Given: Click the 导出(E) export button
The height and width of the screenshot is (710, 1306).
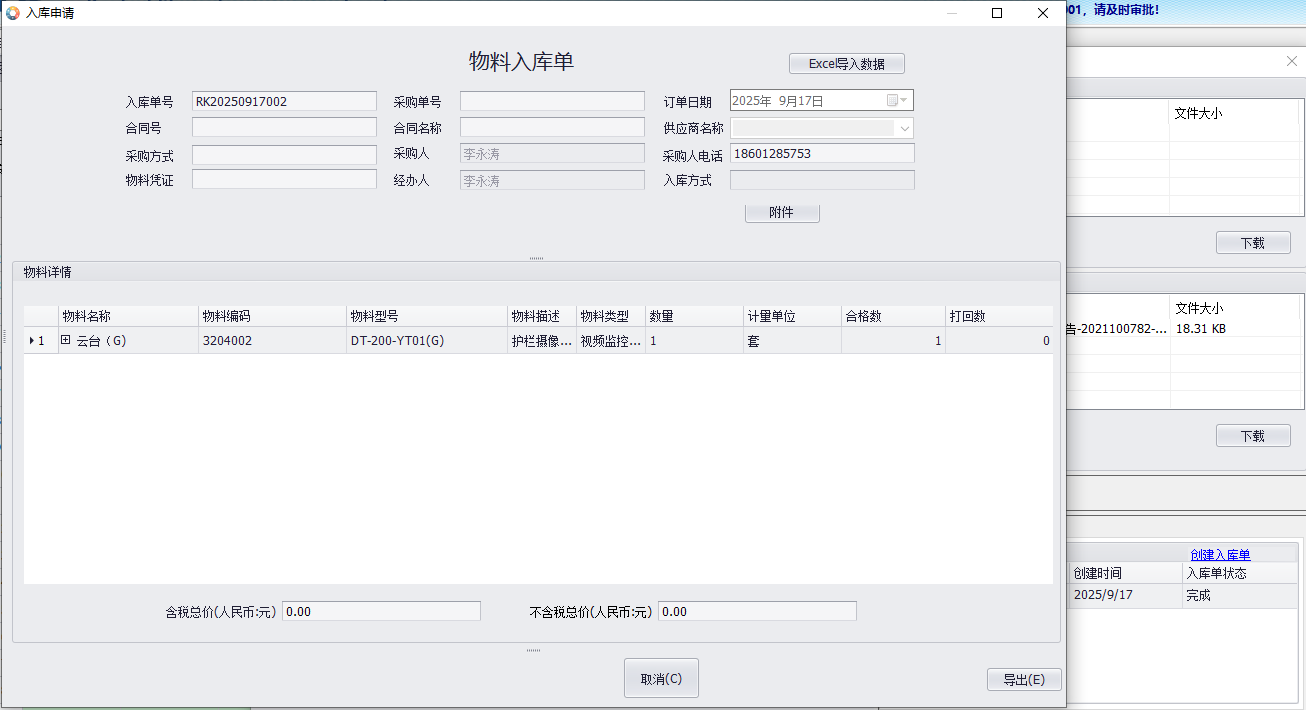Looking at the screenshot, I should pos(1023,679).
